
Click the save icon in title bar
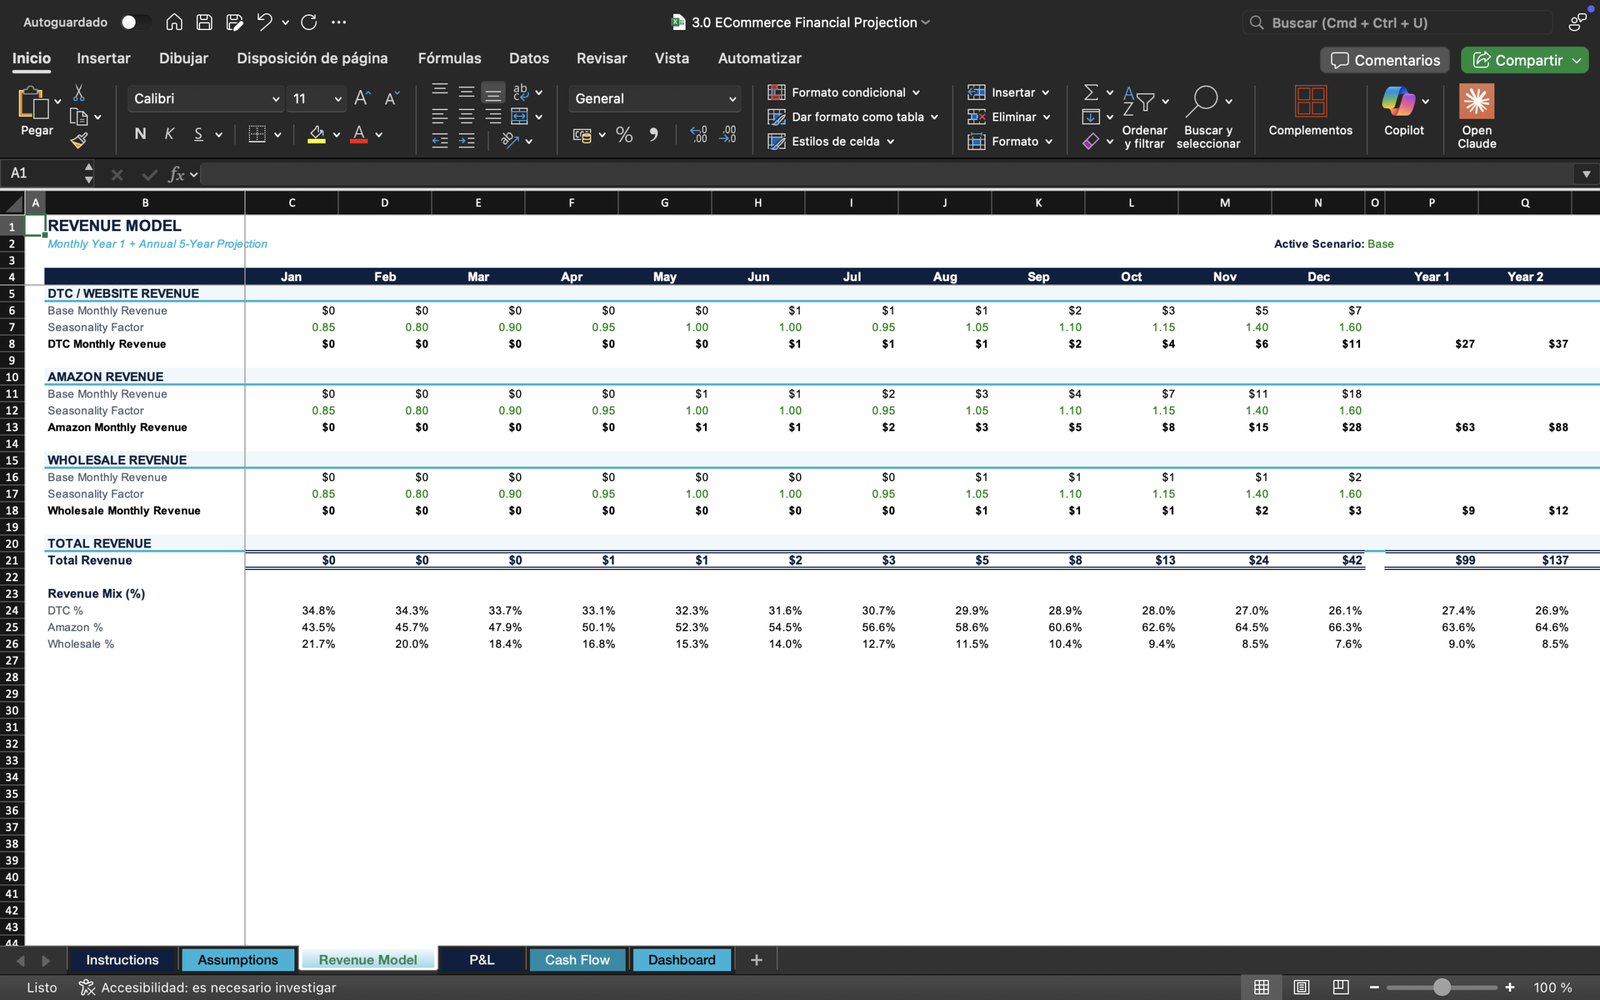coord(204,22)
